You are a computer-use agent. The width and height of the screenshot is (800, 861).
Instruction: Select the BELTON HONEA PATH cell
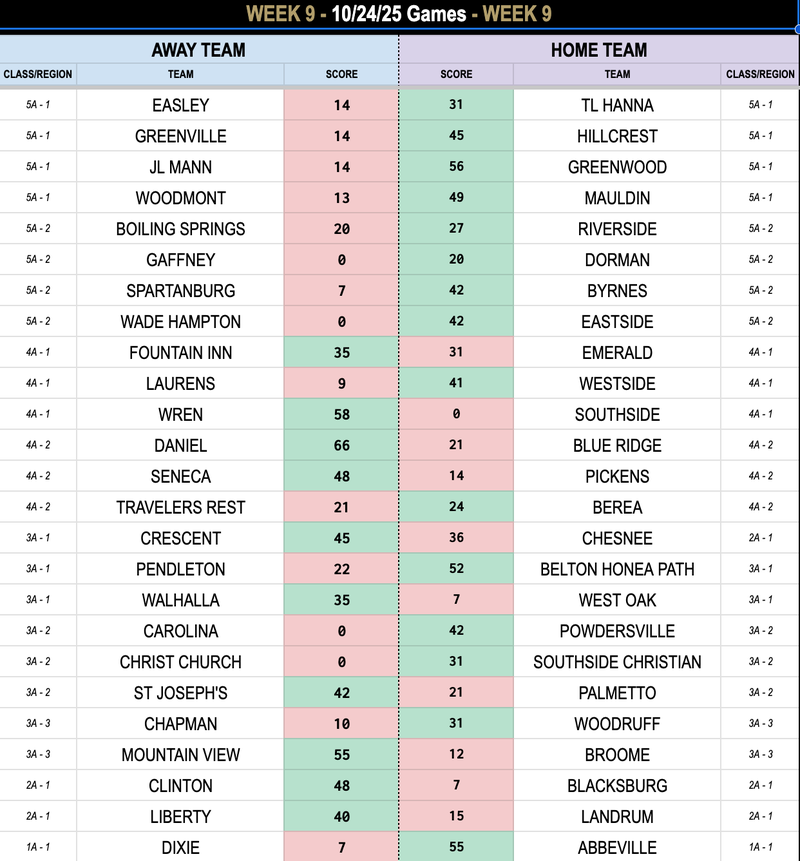pyautogui.click(x=617, y=570)
